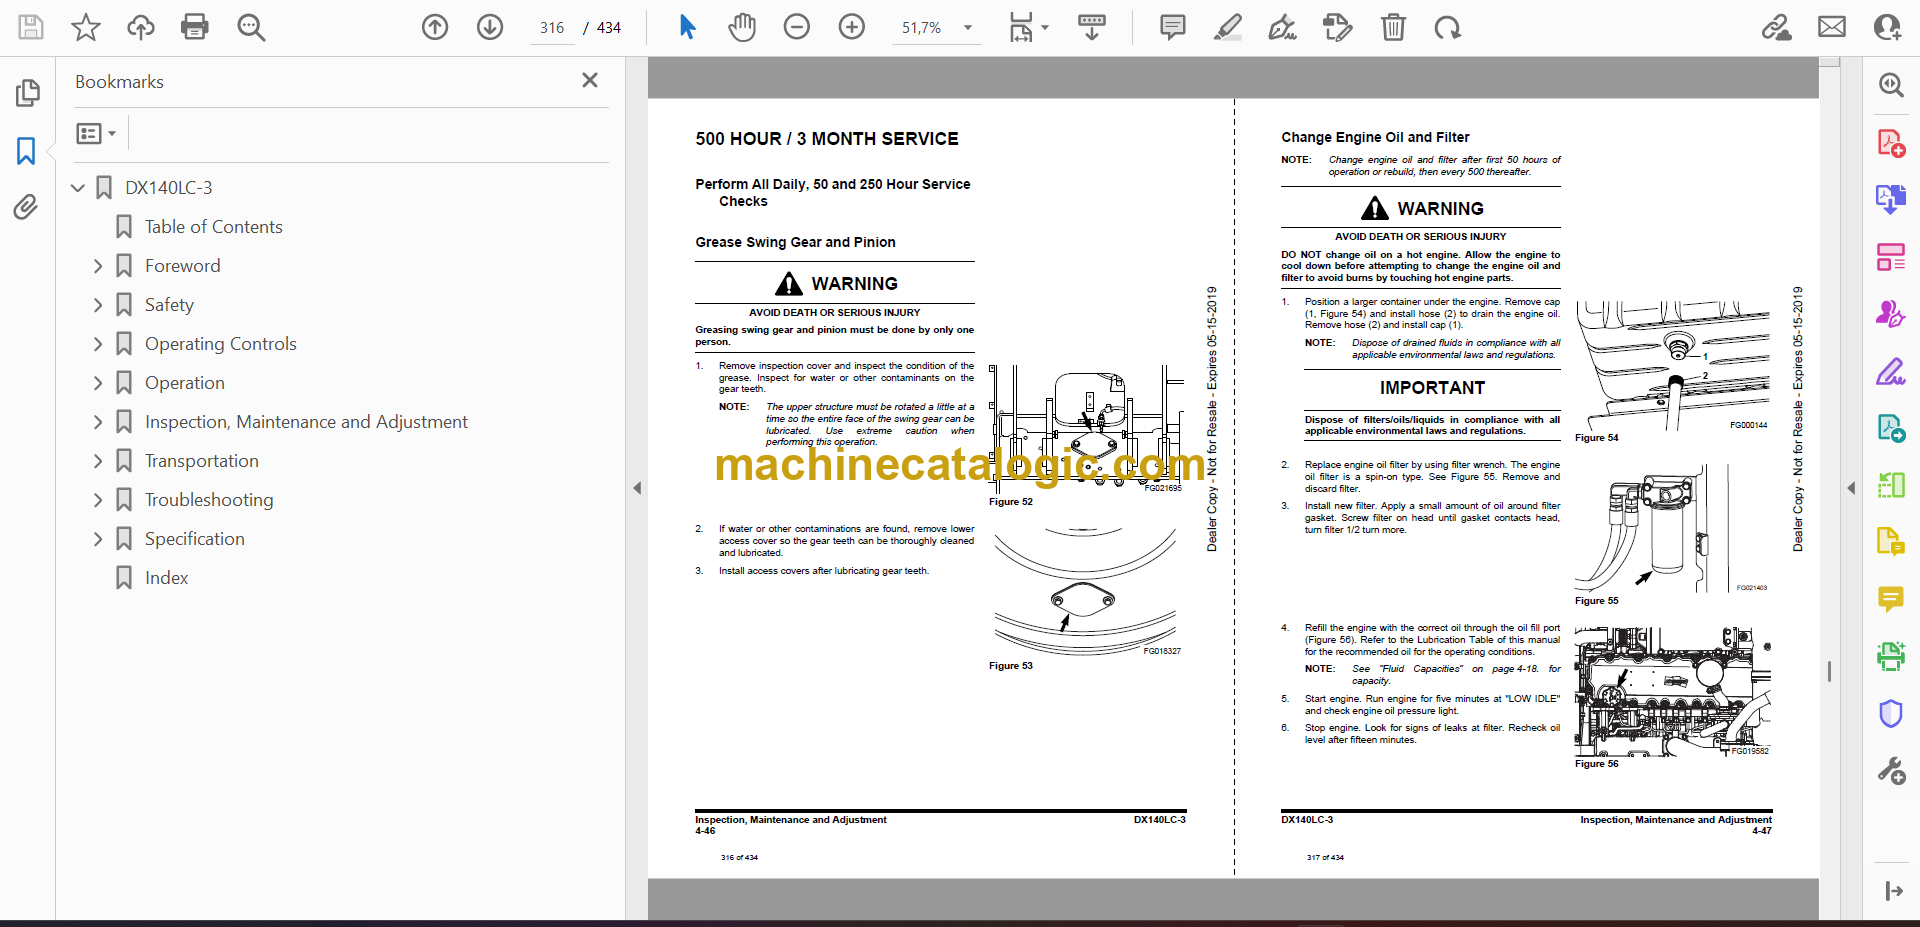
Task: Open the Operating Controls bookmark label
Action: pos(221,344)
